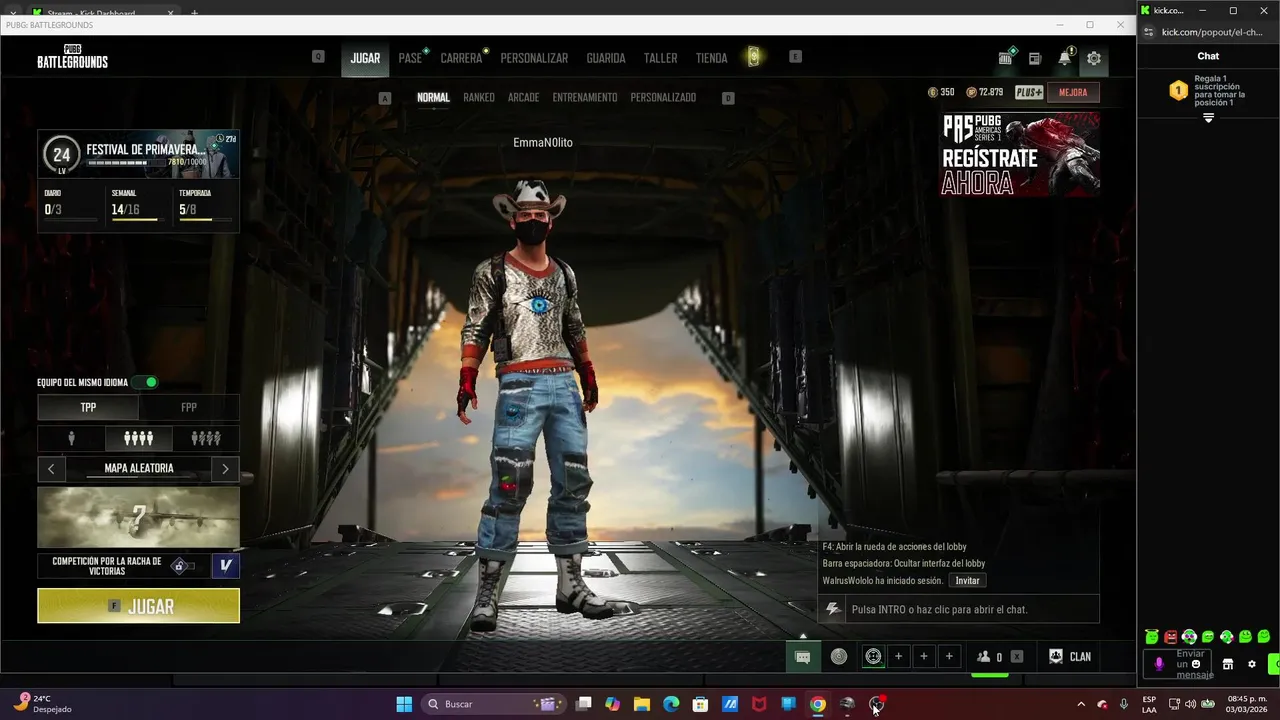Open the GUARIDA tab
This screenshot has width=1280, height=720.
pyautogui.click(x=606, y=58)
